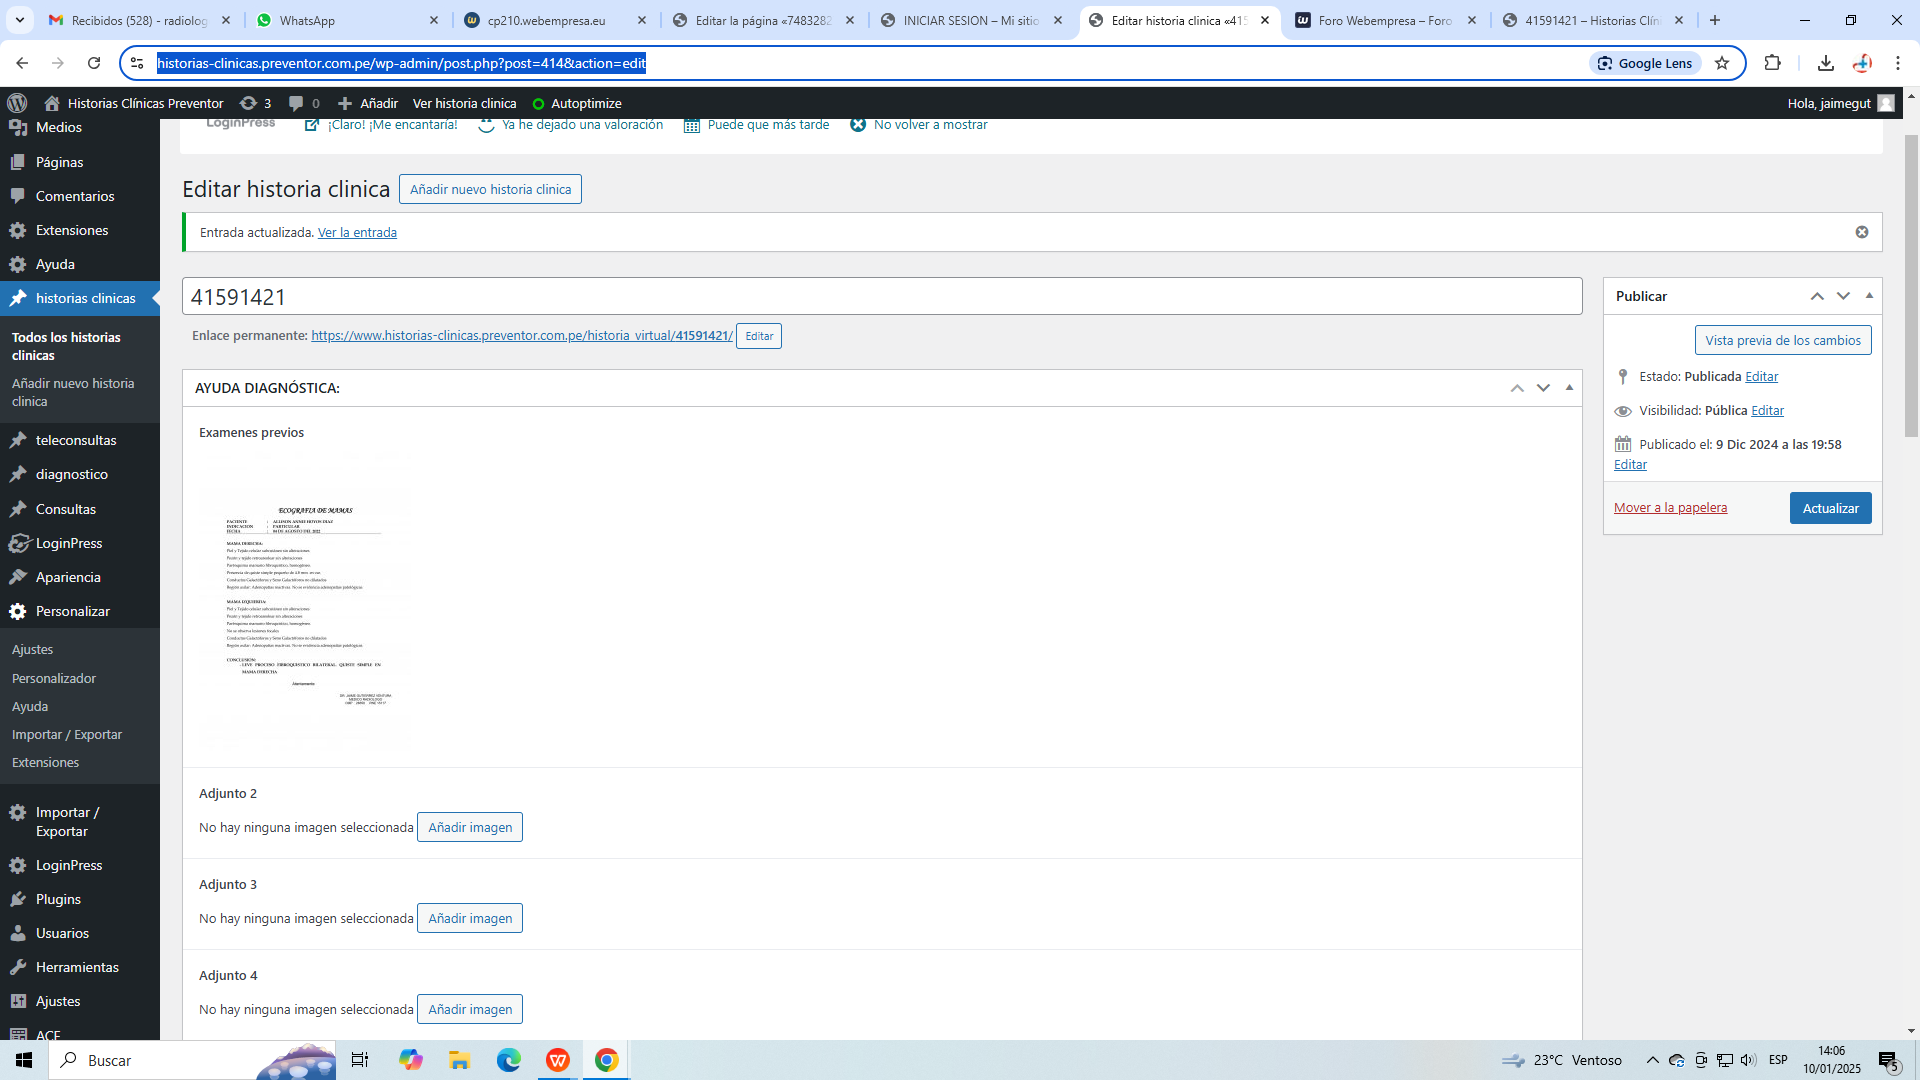Screen dimensions: 1920x1080
Task: Open the comments bubble icon in admin bar
Action: click(x=296, y=103)
